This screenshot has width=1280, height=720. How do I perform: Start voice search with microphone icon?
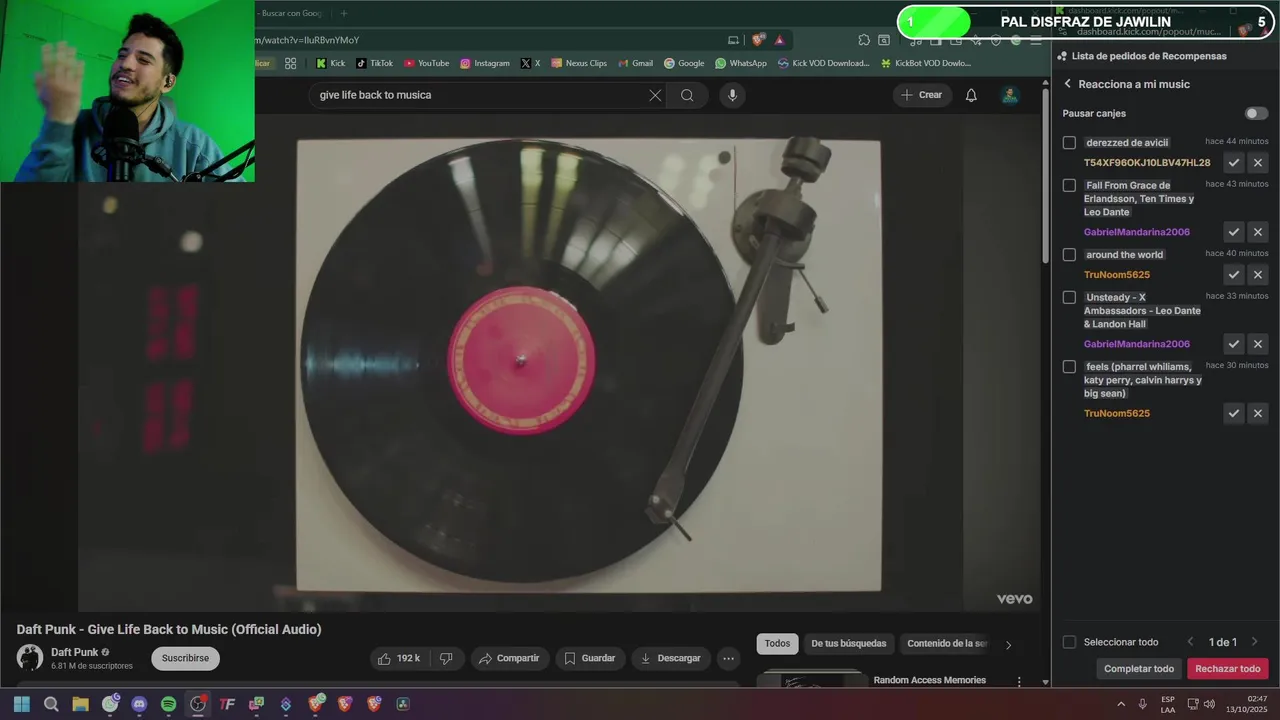point(732,95)
